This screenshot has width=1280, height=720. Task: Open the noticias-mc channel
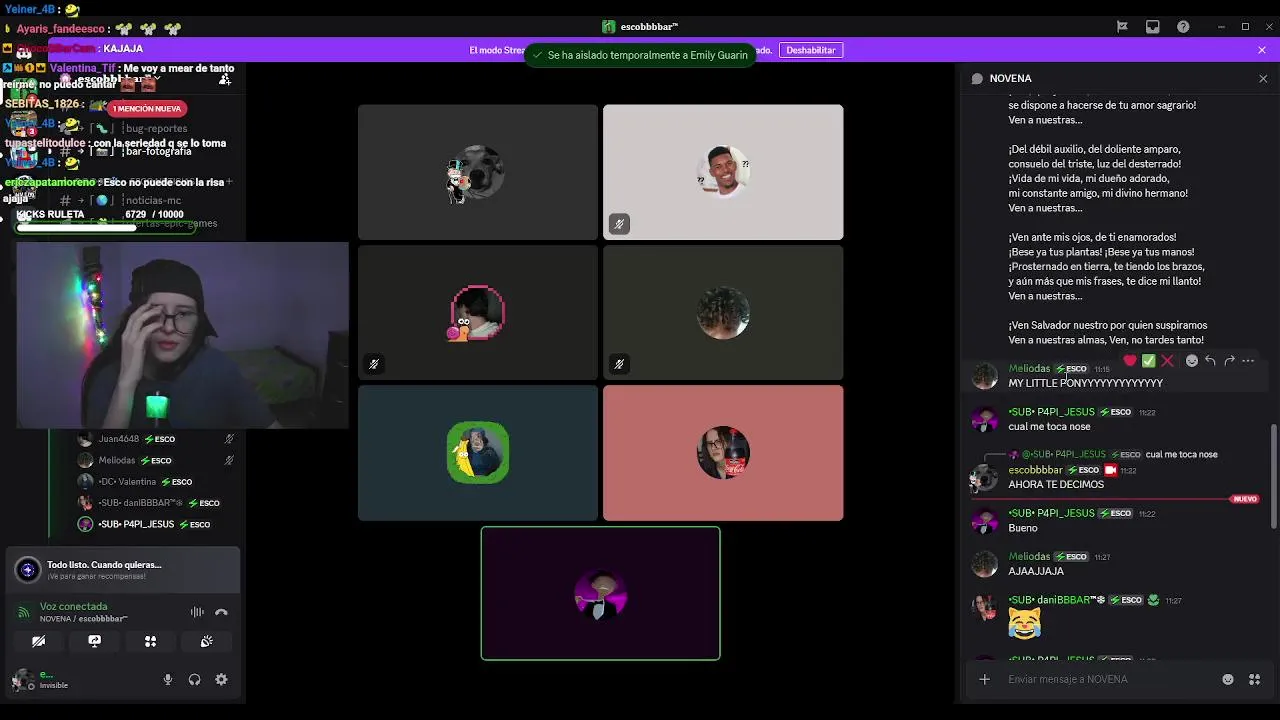[x=152, y=201]
